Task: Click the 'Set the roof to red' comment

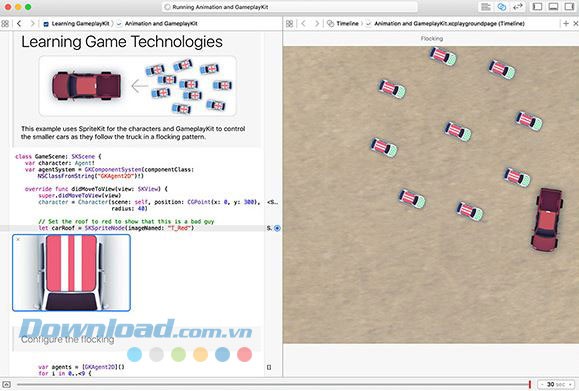Action: pos(126,222)
